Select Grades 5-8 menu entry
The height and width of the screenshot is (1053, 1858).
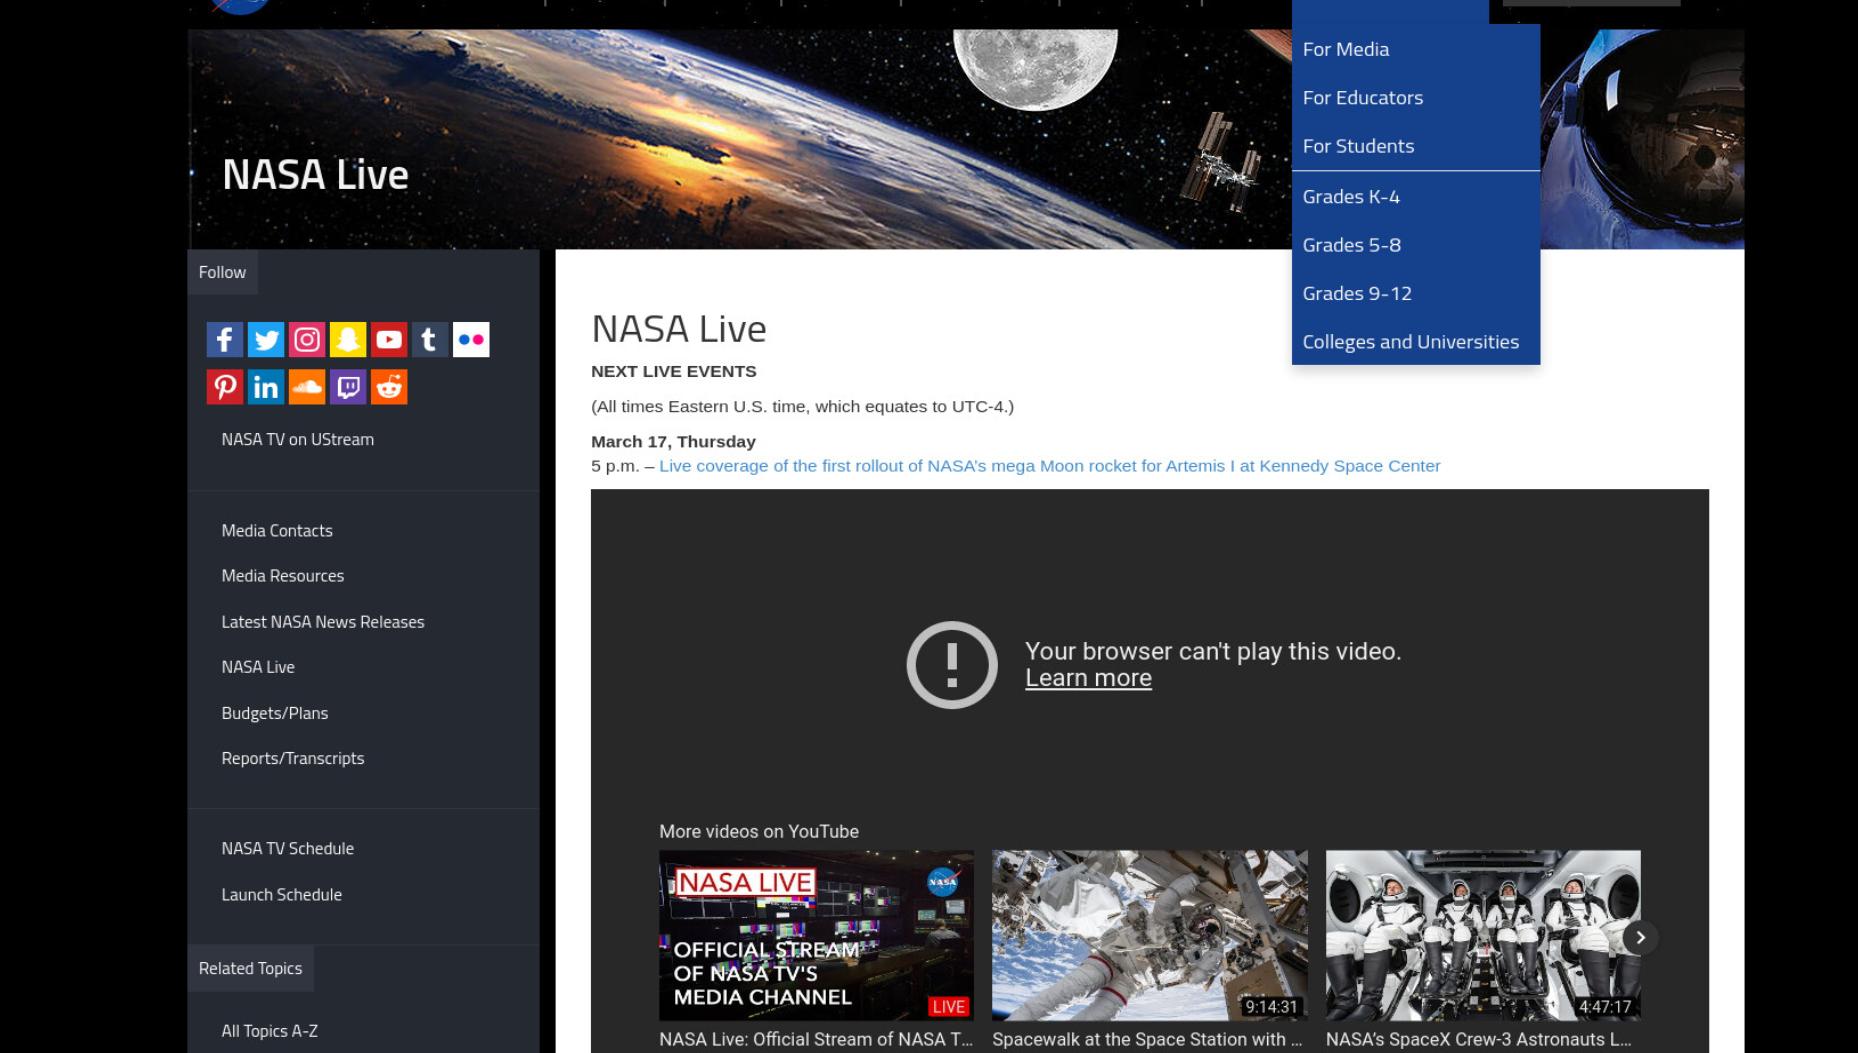click(x=1415, y=245)
